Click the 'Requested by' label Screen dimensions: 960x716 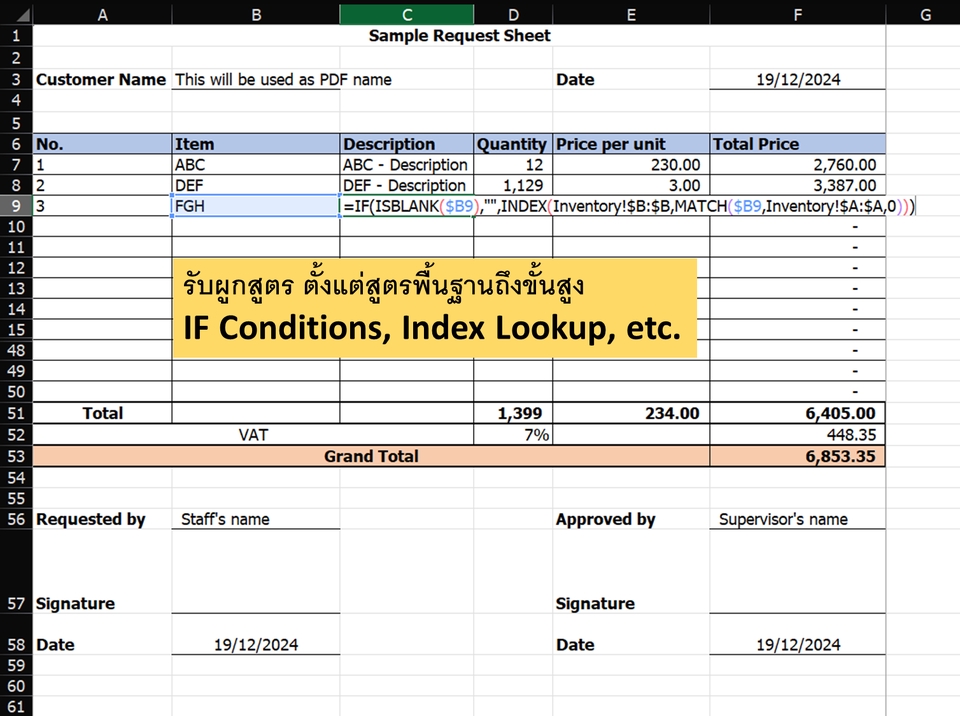pyautogui.click(x=91, y=519)
